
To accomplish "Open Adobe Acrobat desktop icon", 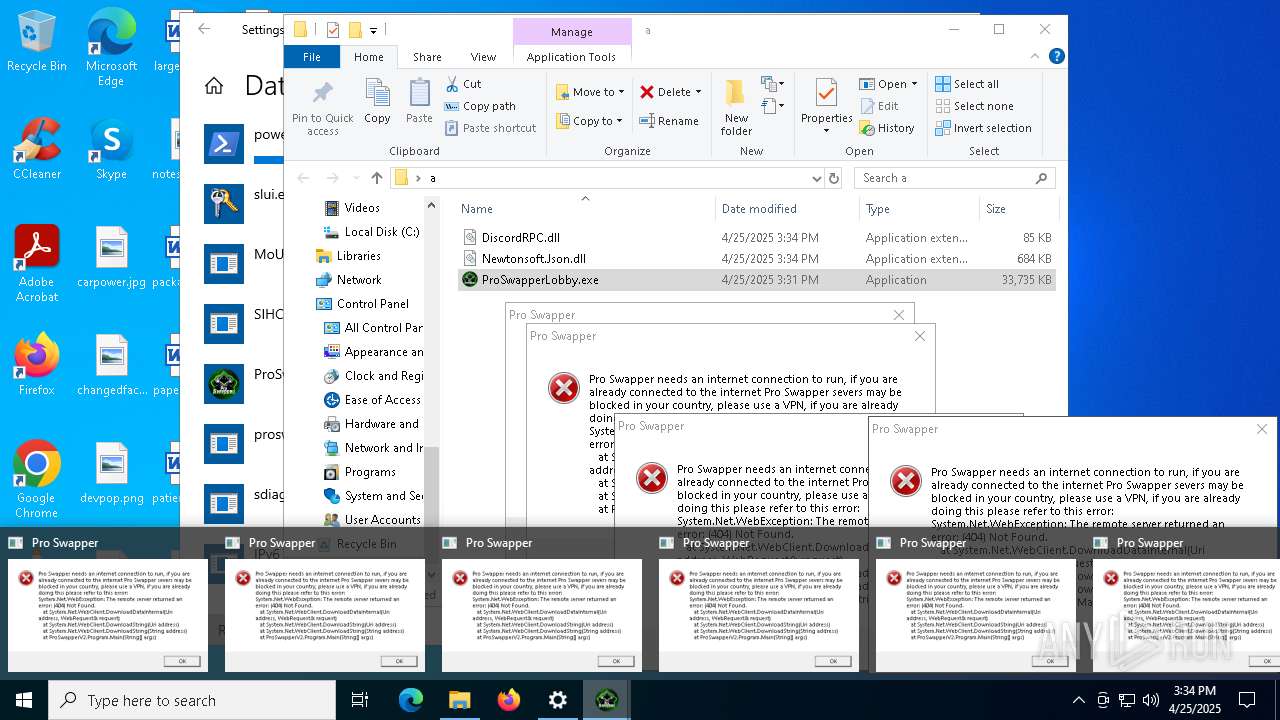I will 37,263.
